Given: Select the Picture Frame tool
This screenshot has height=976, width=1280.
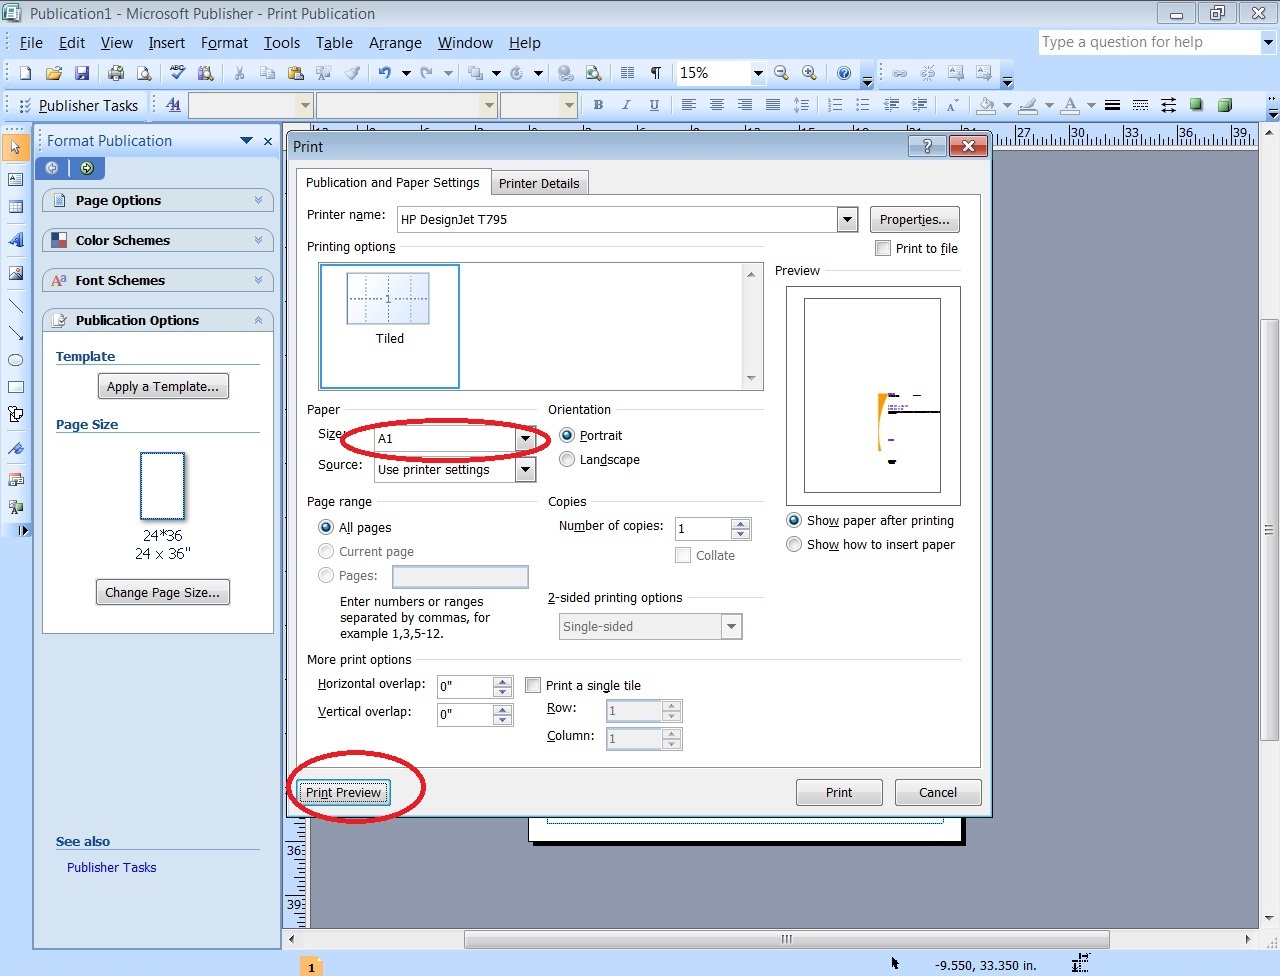Looking at the screenshot, I should coord(15,273).
